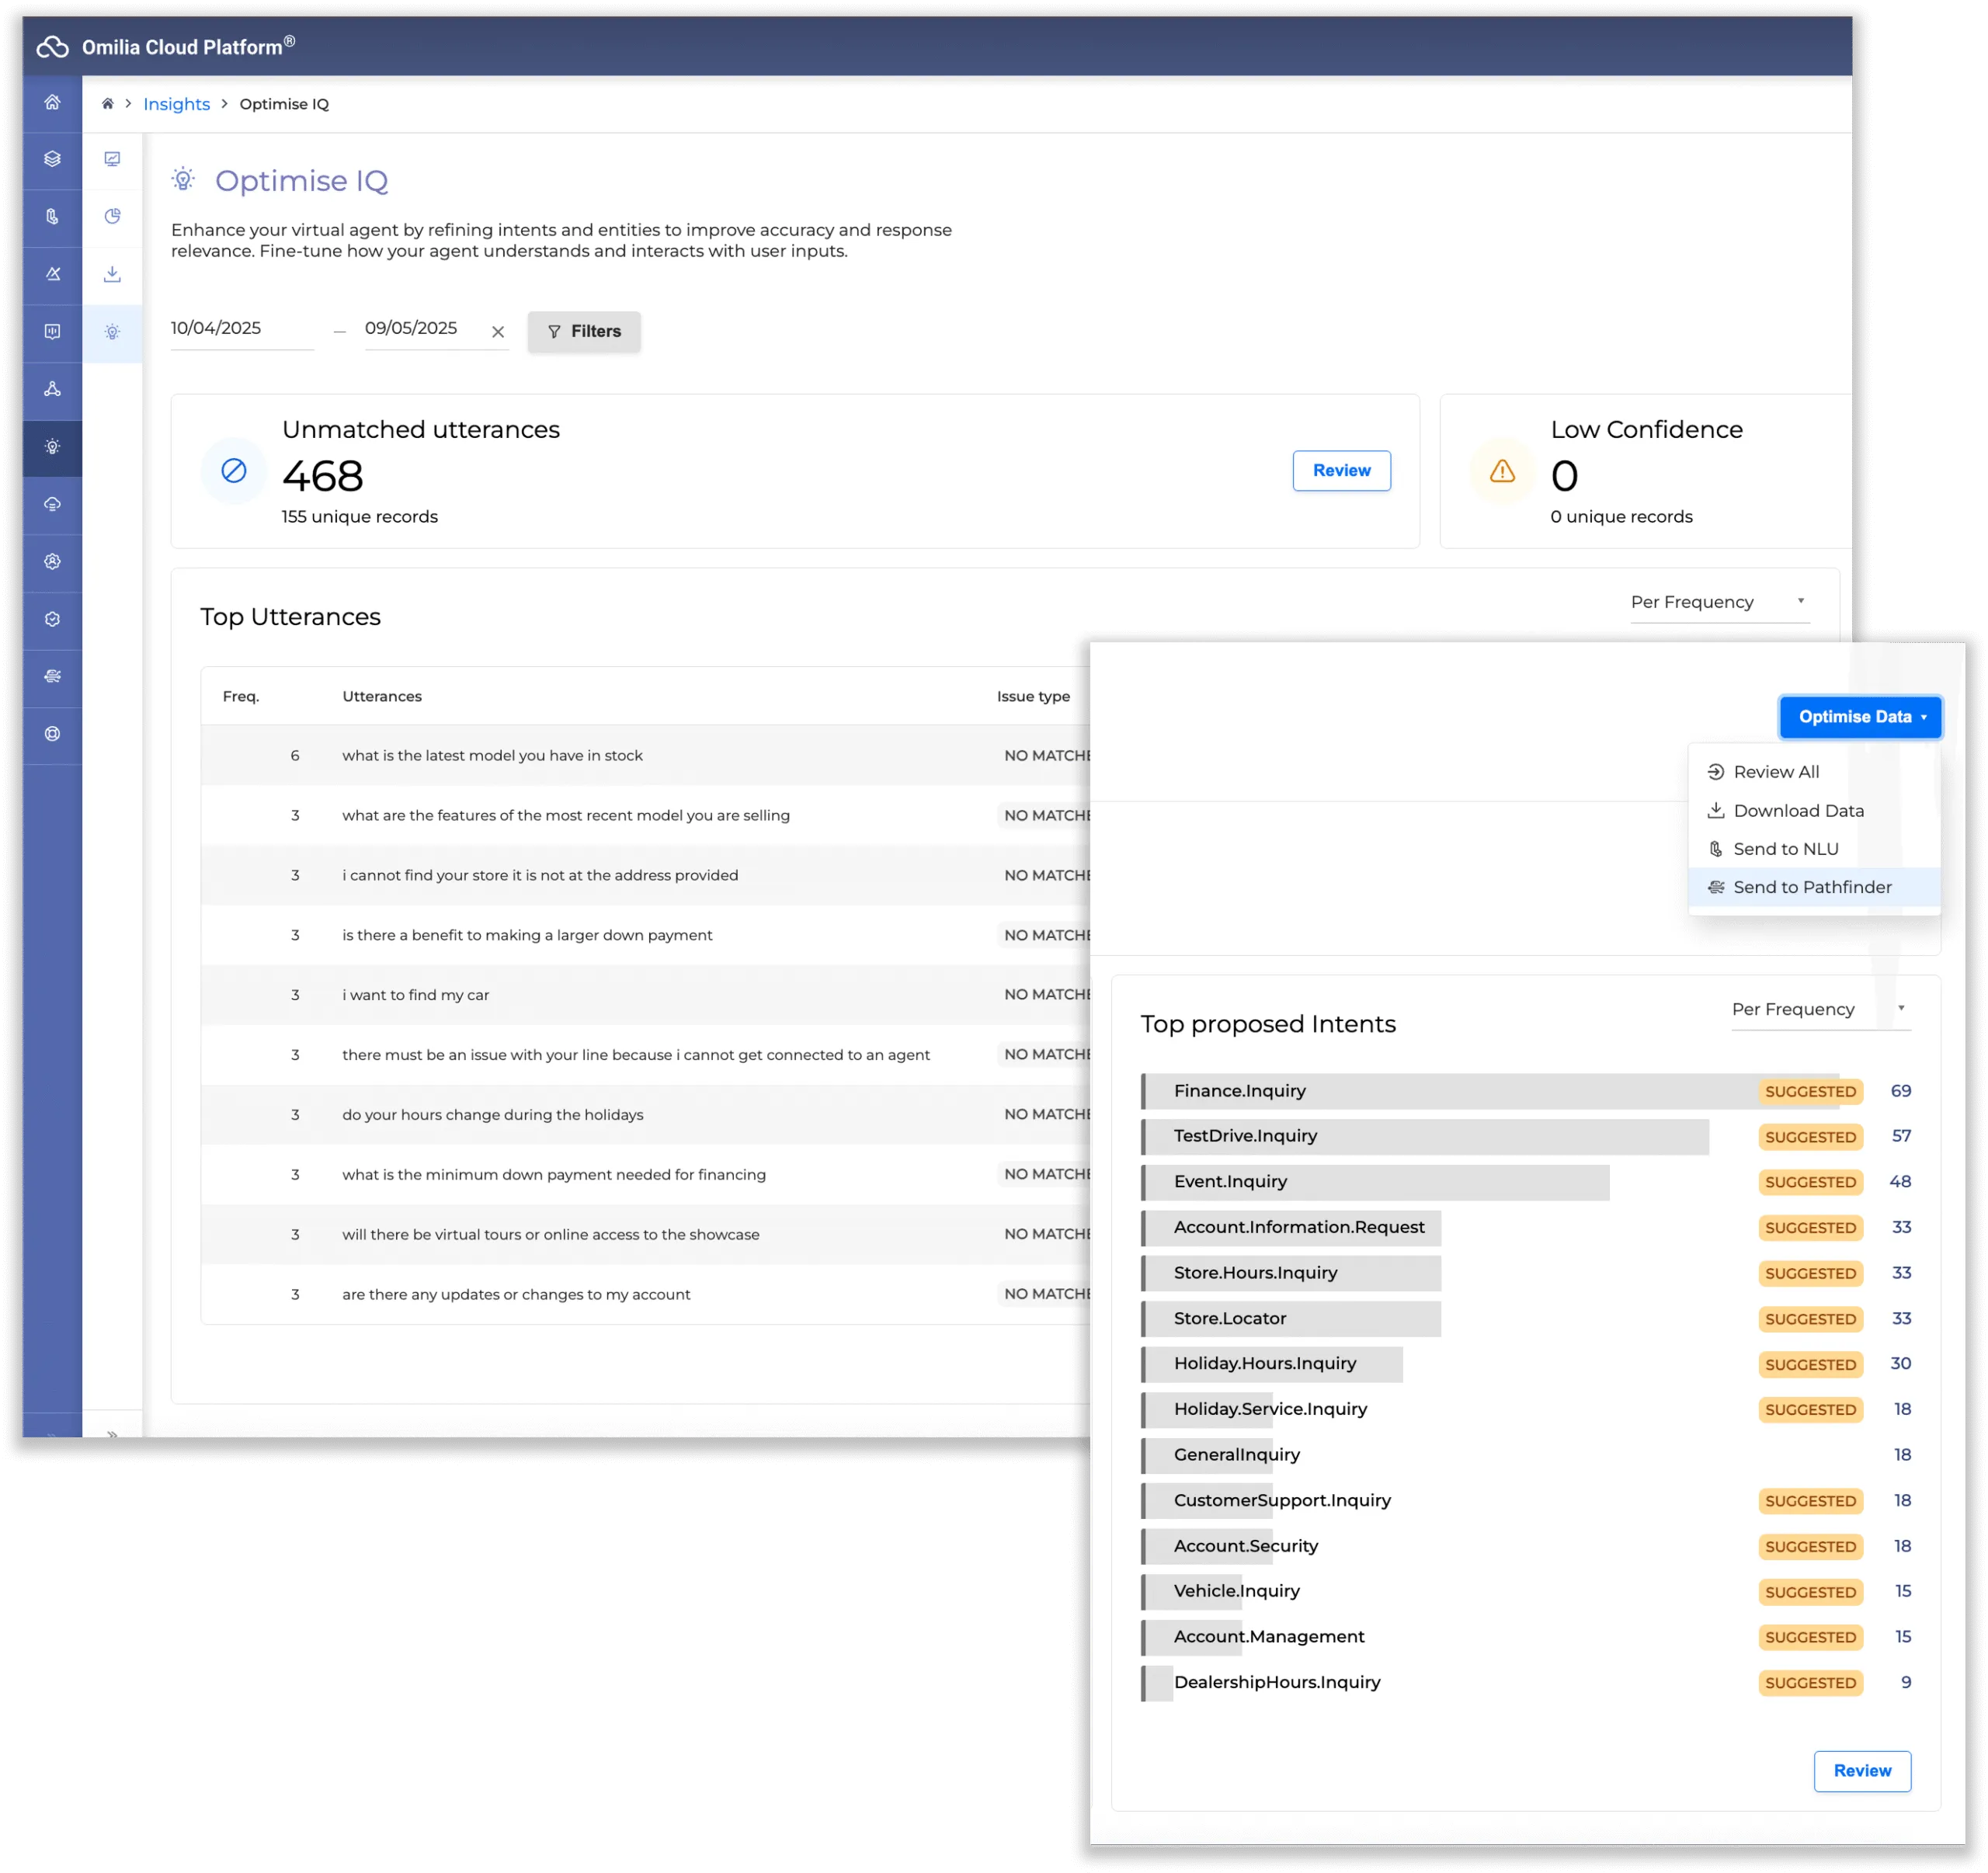Expand the Top Utterances Per Frequency dropdown
This screenshot has width=1988, height=1873.
[x=1719, y=602]
